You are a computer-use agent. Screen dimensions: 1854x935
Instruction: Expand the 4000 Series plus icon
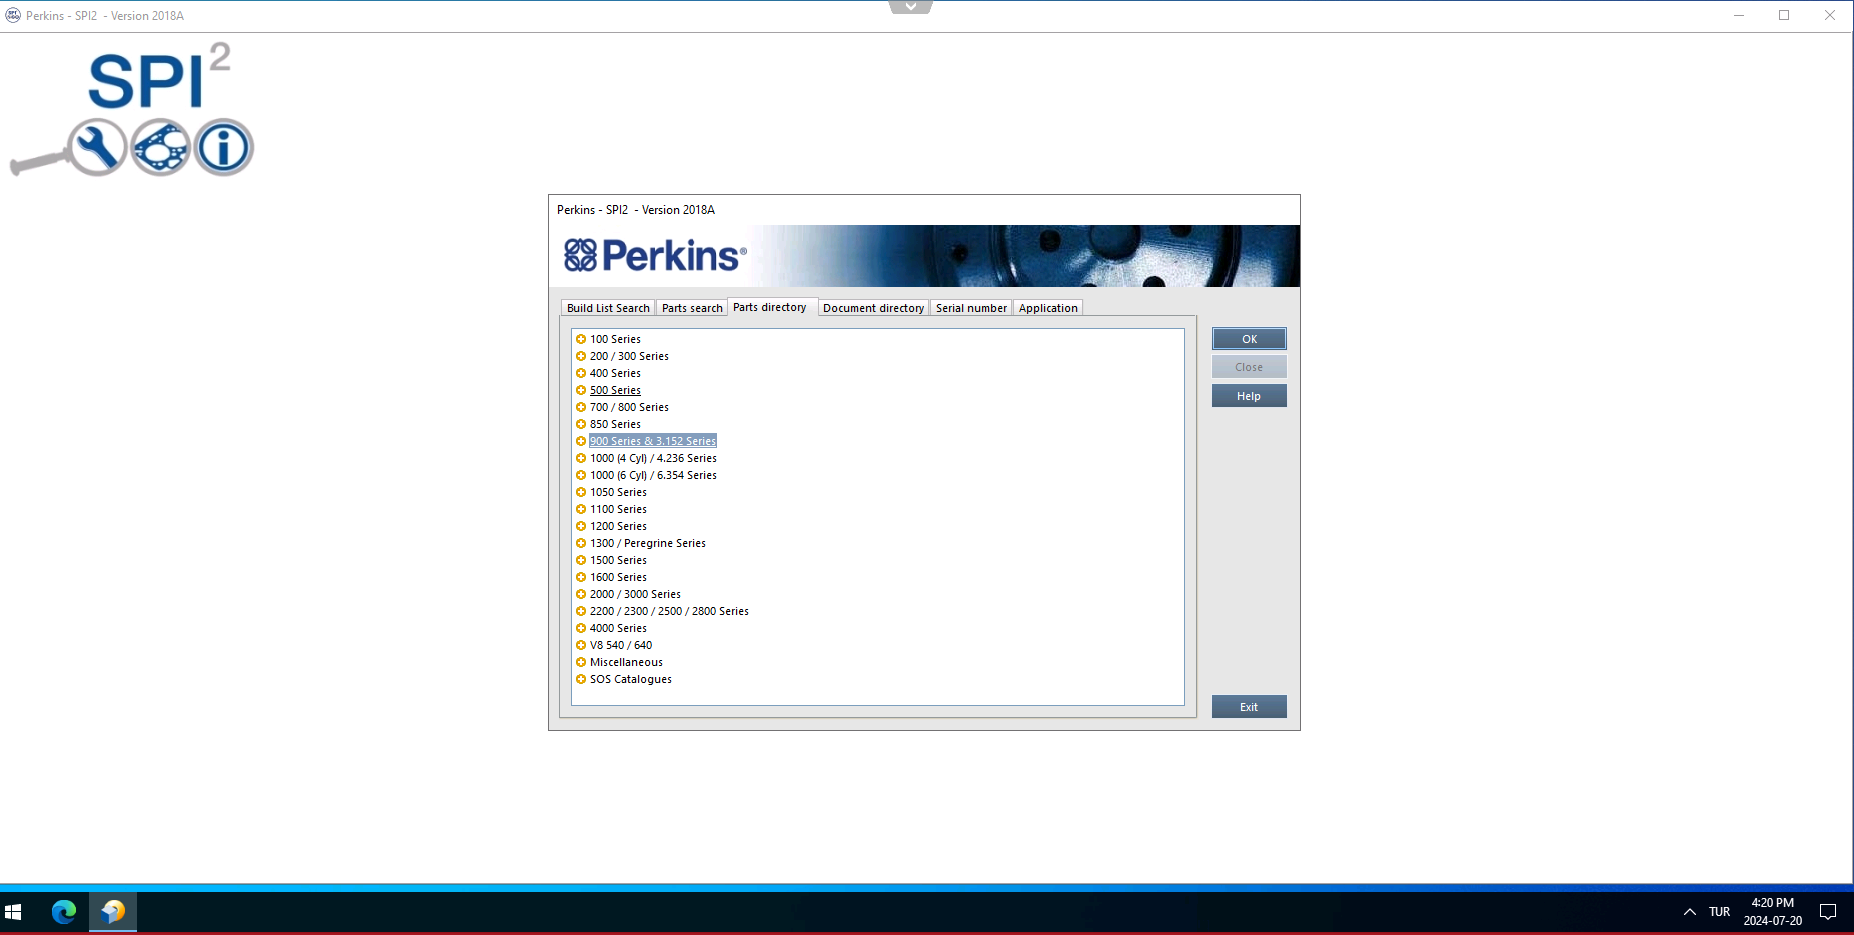pyautogui.click(x=581, y=628)
